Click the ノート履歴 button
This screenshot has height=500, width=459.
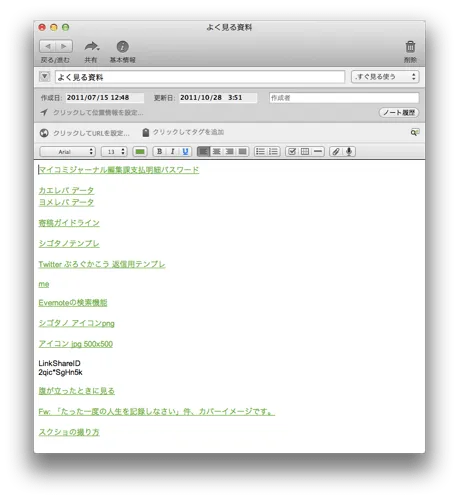tap(399, 113)
